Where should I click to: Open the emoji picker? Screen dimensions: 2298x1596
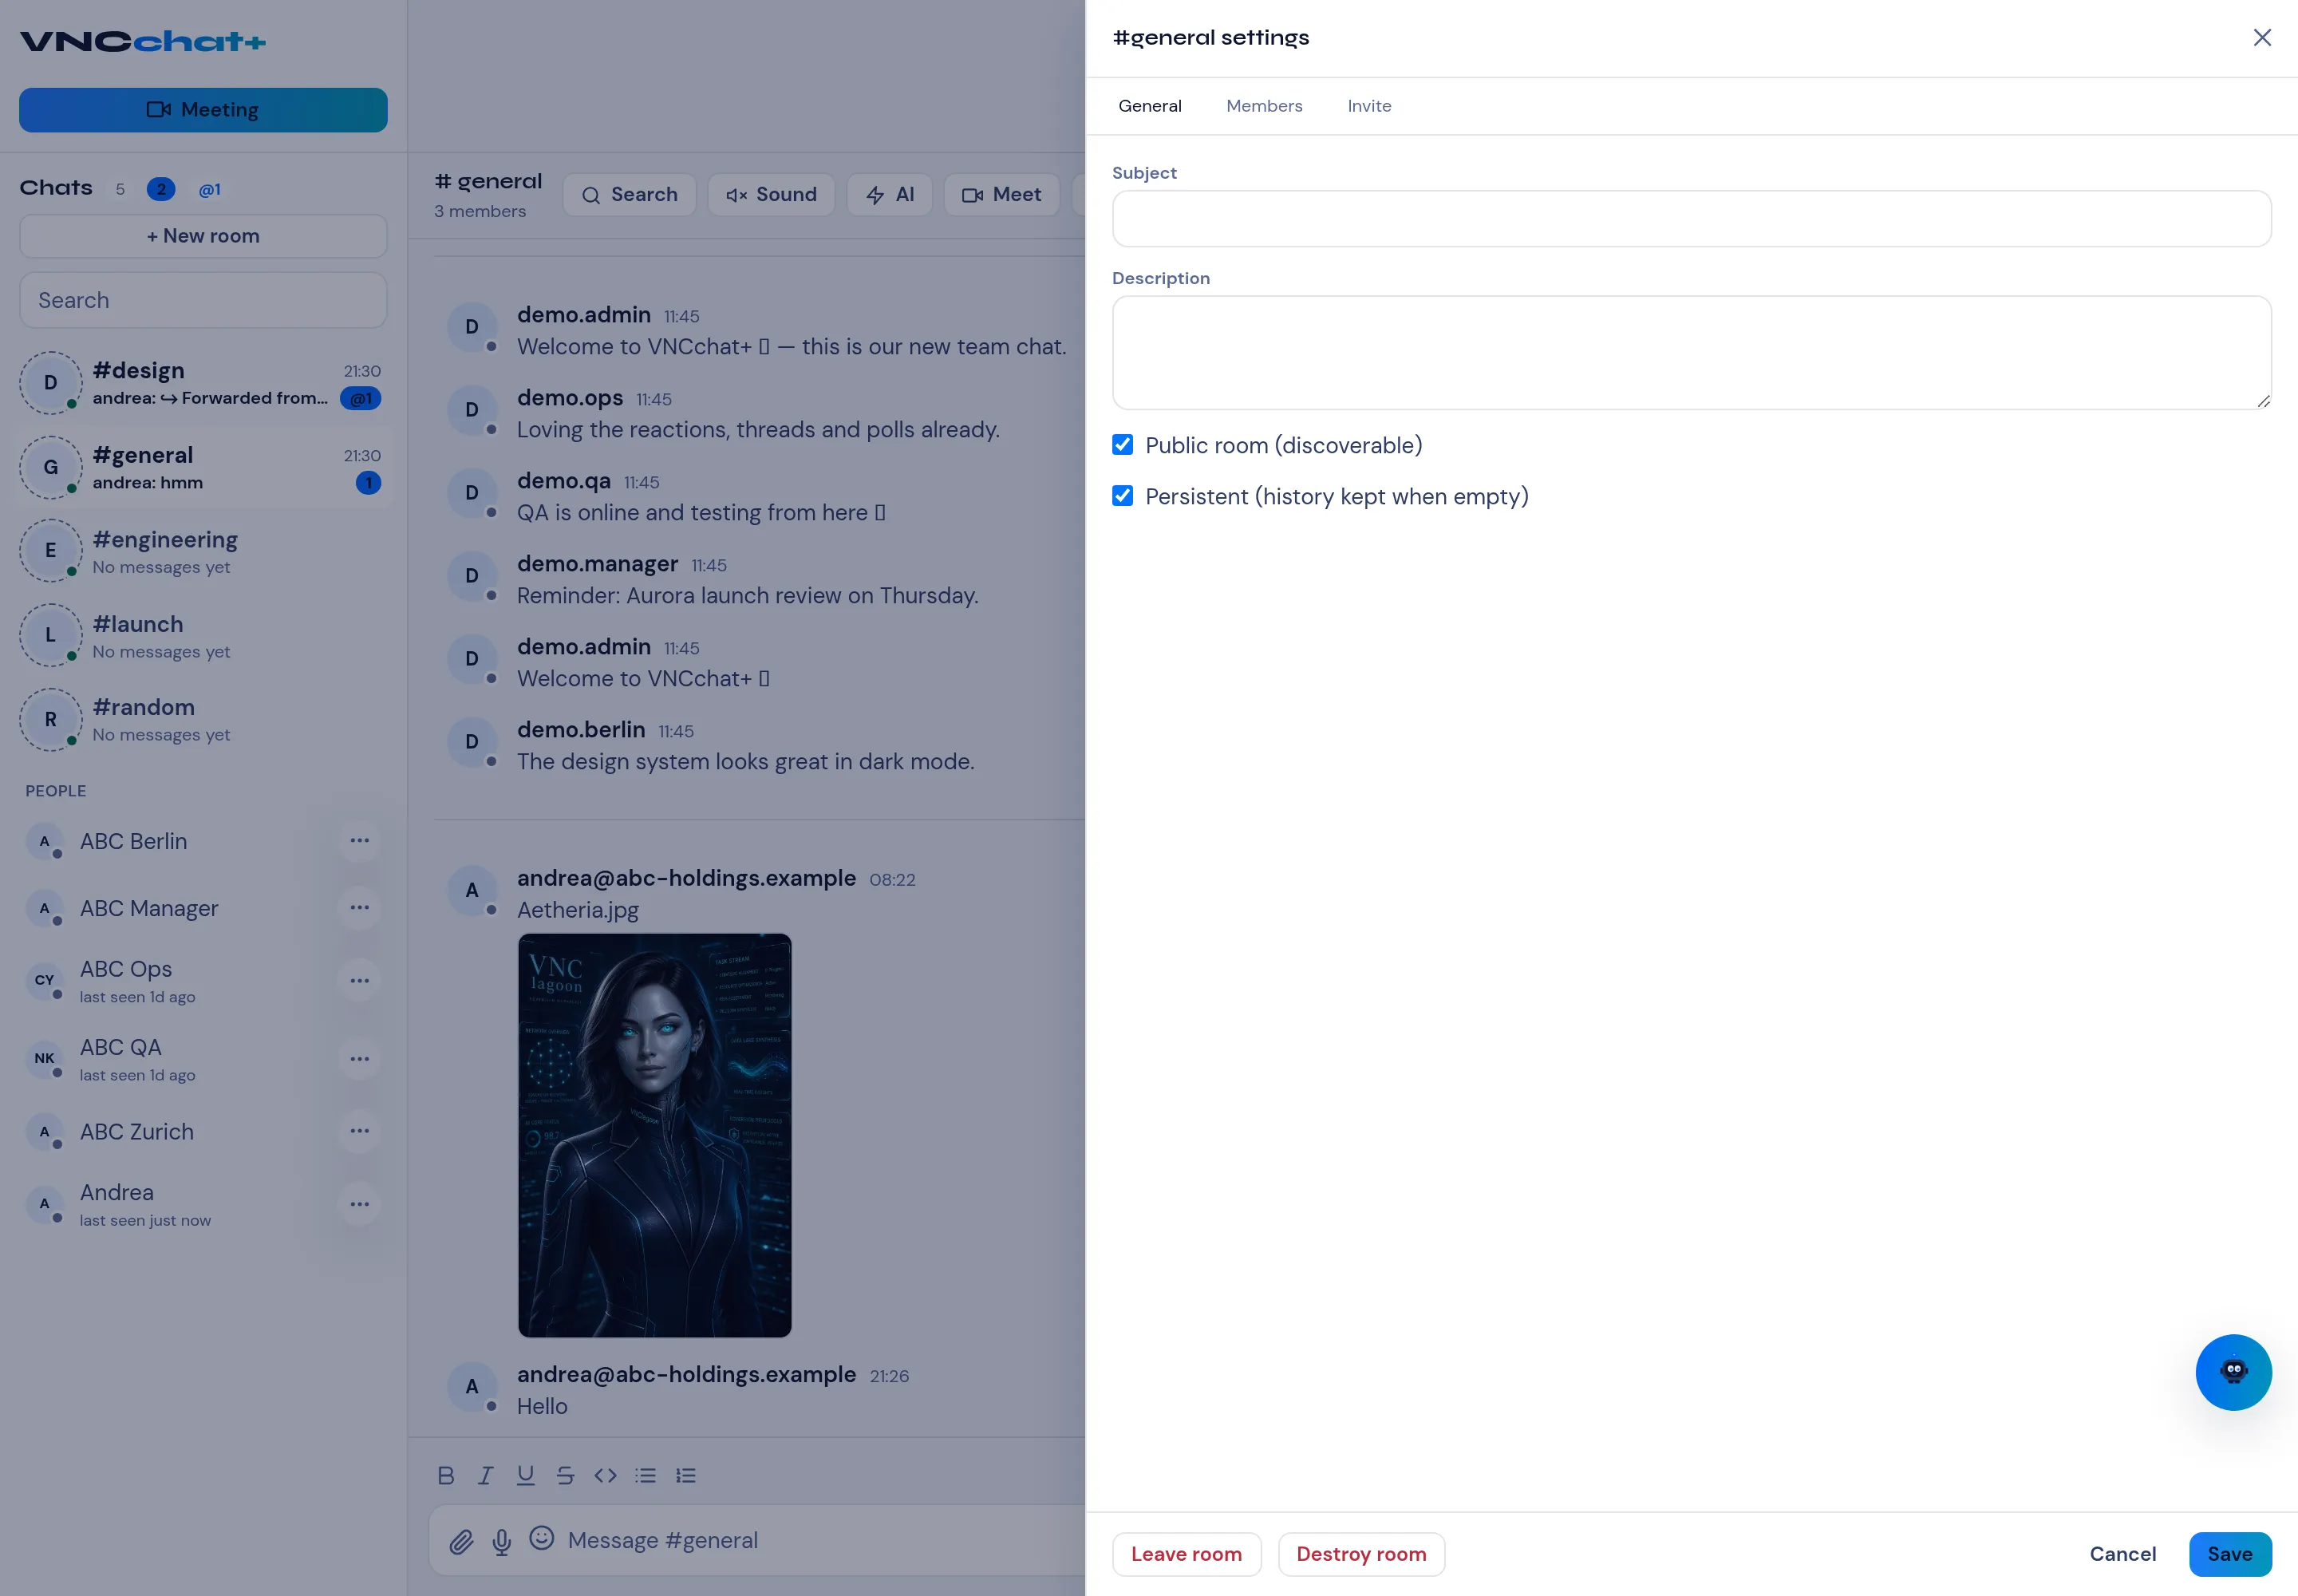[542, 1538]
